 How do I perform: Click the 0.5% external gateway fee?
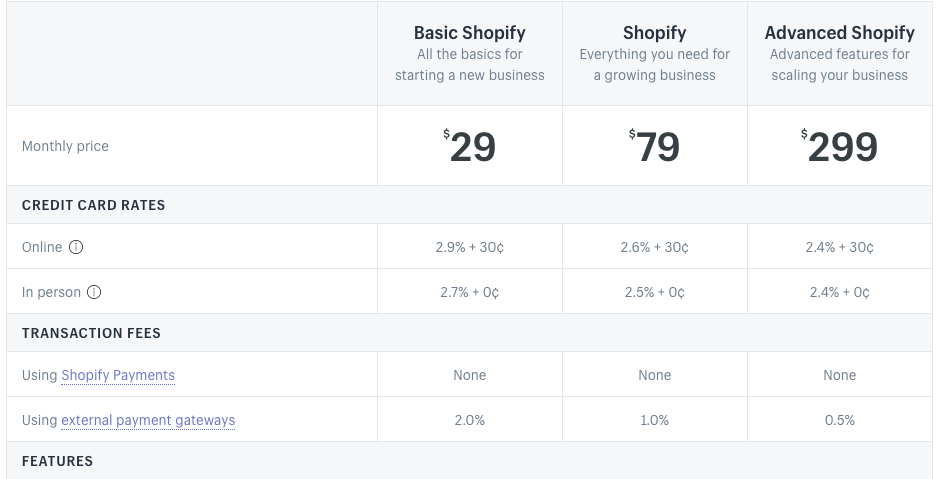[839, 420]
